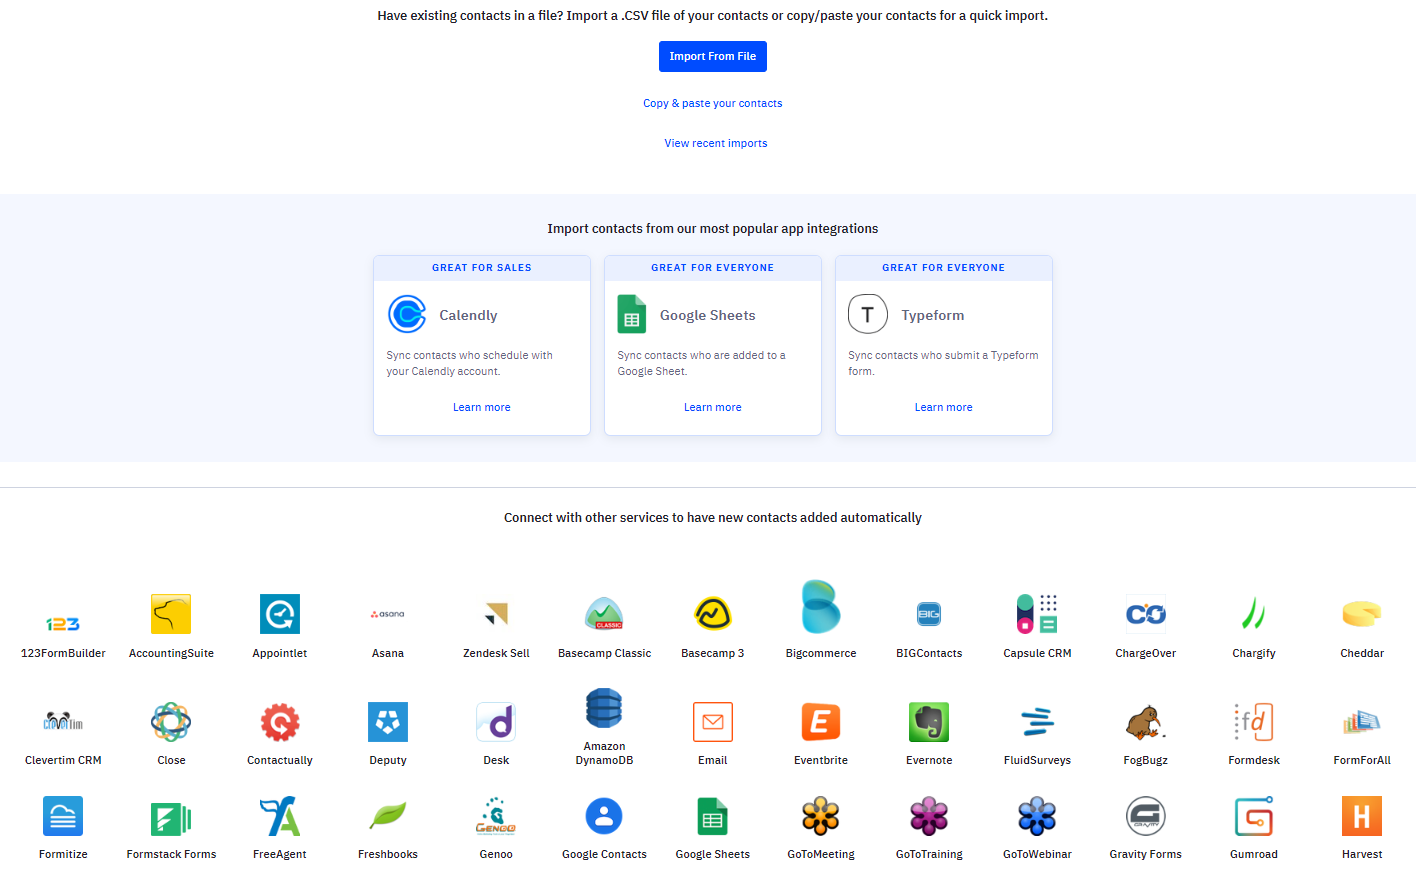Viewport: 1416px width, 881px height.
Task: Select the GoToMeeting integration icon
Action: pyautogui.click(x=821, y=816)
